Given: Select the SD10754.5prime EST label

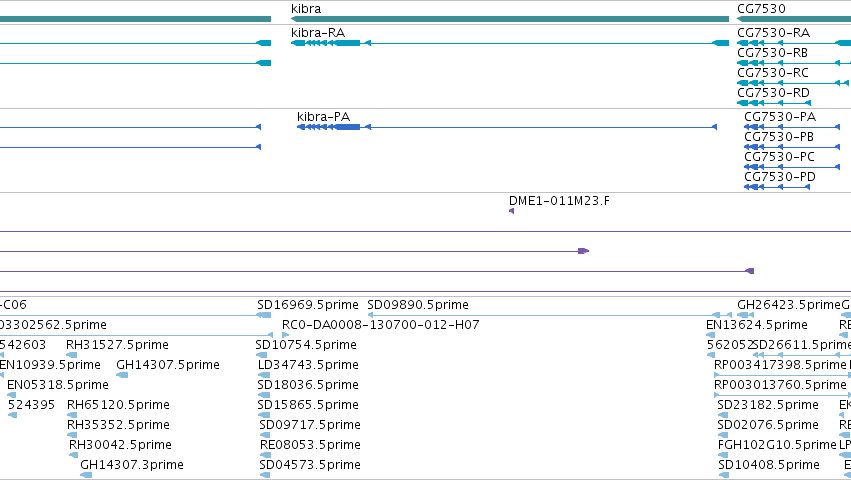Looking at the screenshot, I should click(x=306, y=345).
